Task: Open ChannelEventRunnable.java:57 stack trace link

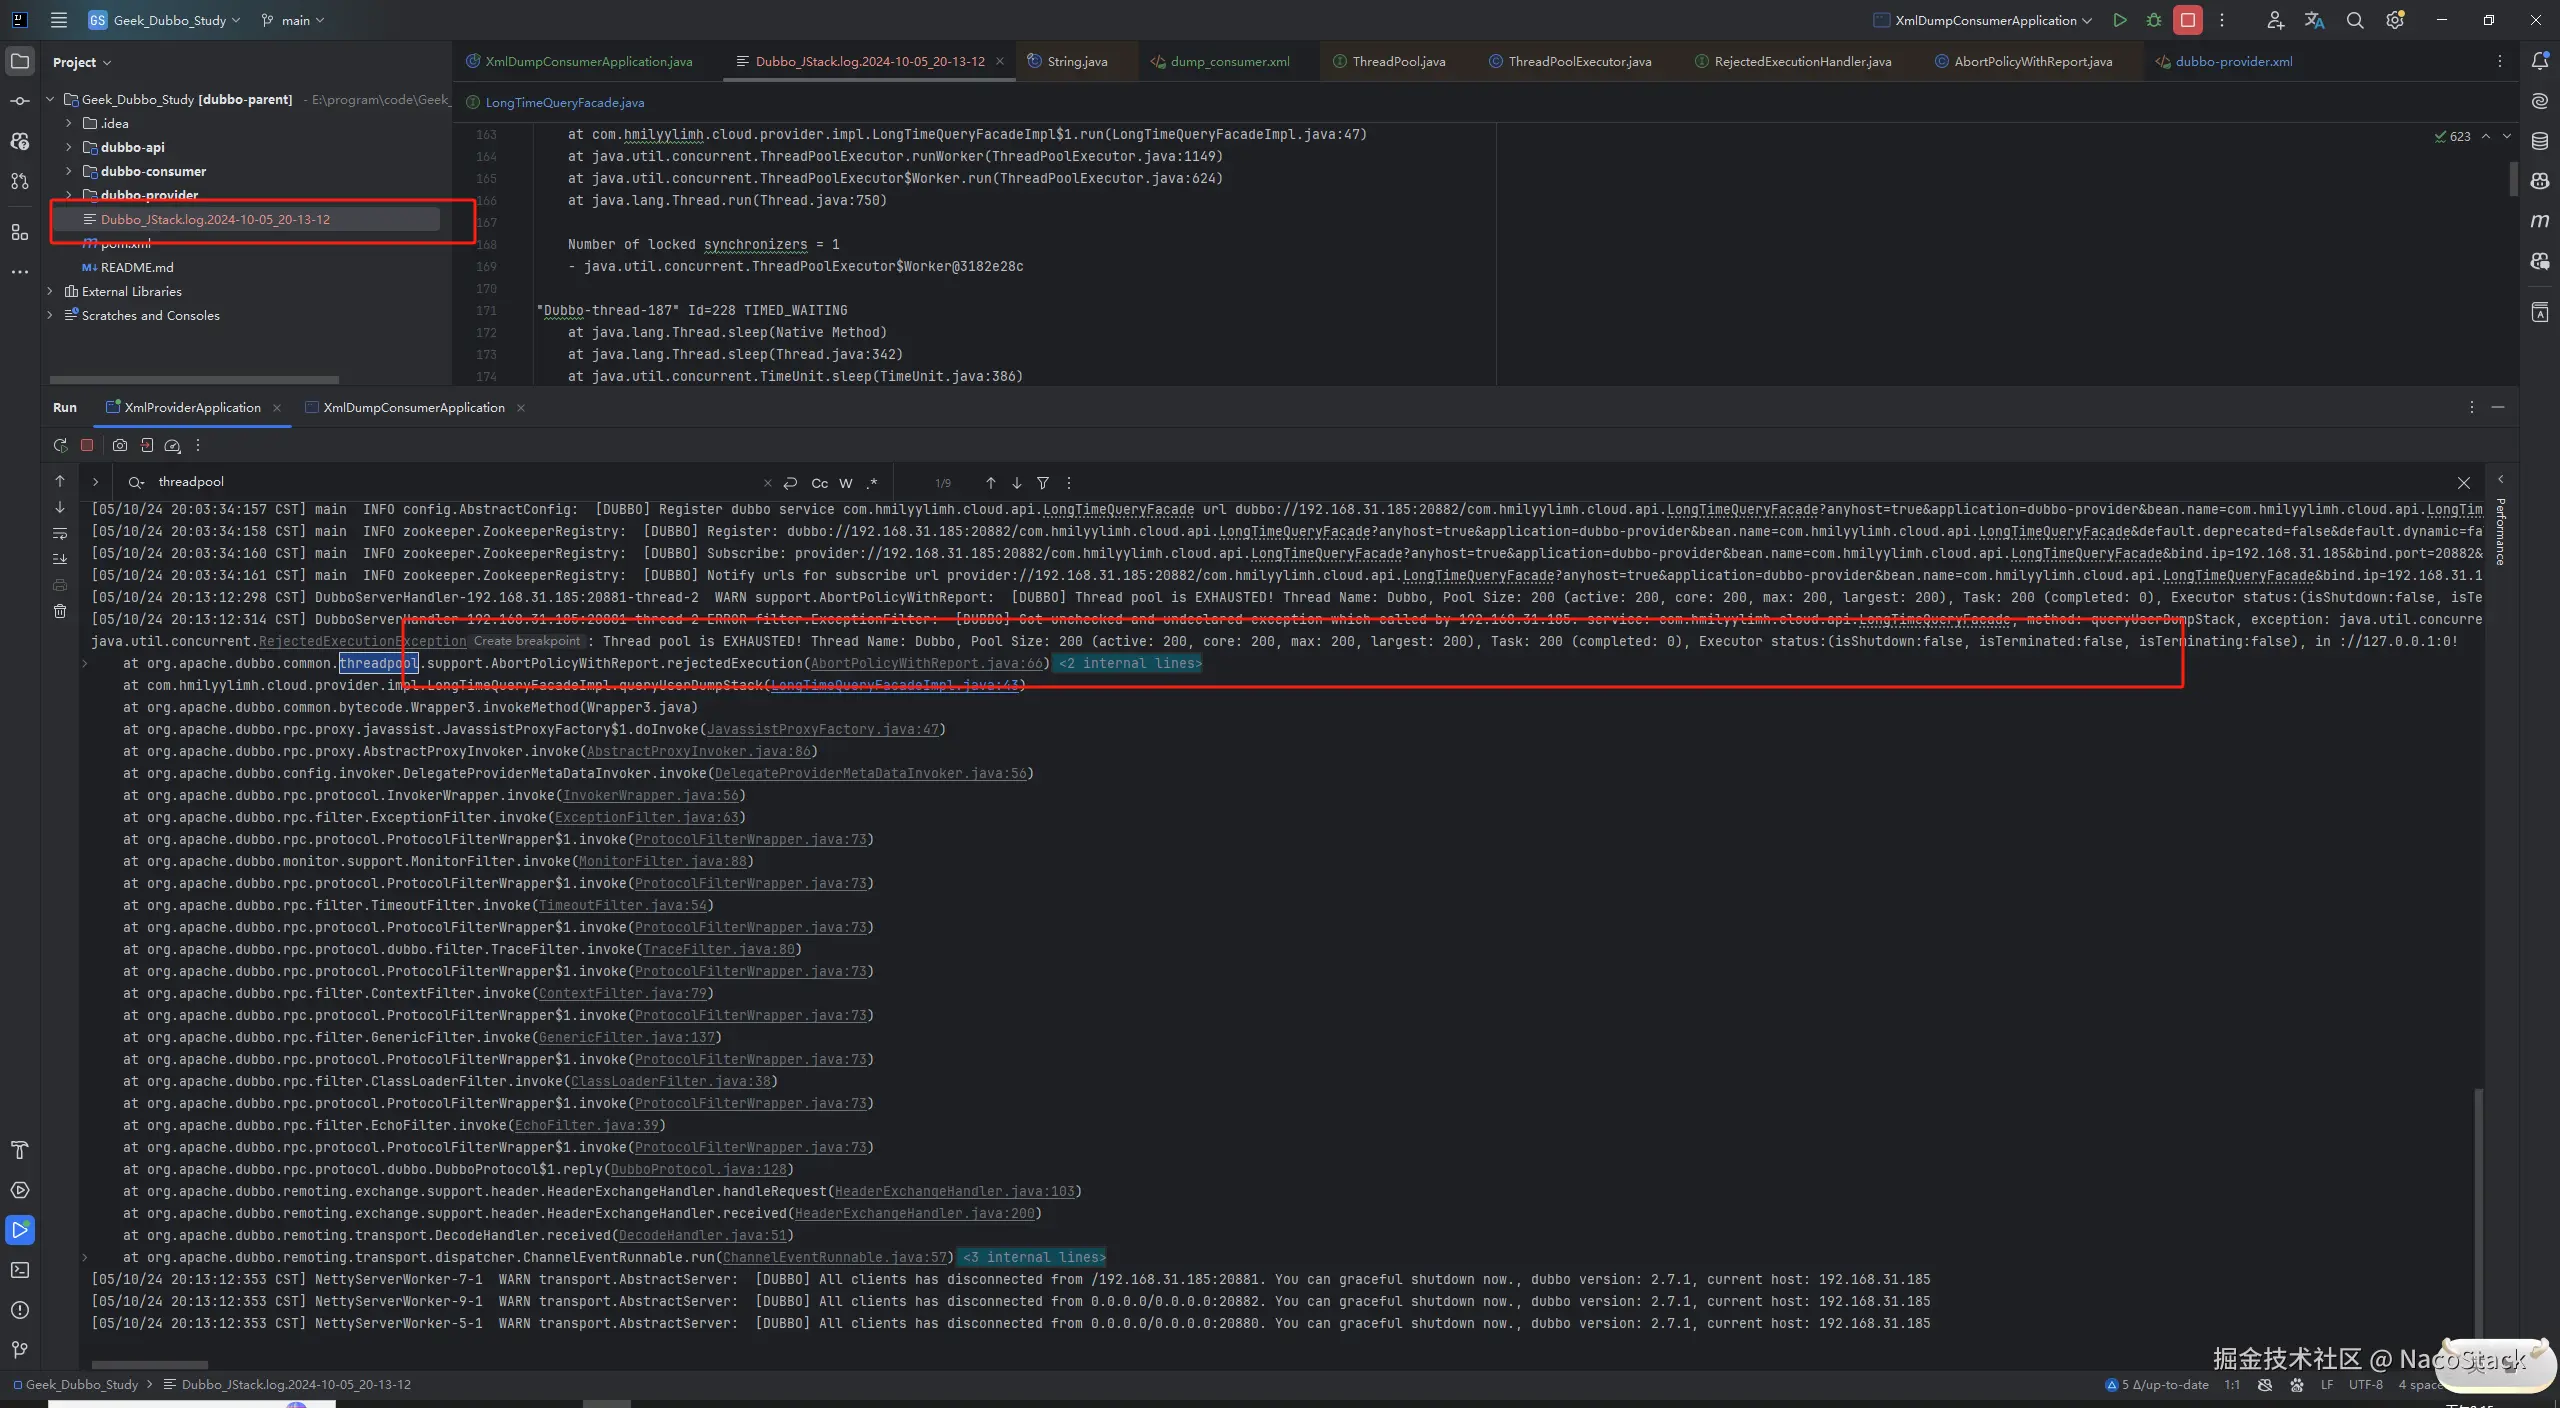Action: pos(835,1258)
